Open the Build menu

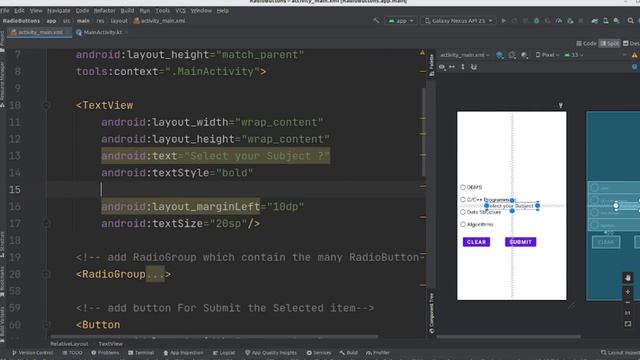(x=127, y=11)
